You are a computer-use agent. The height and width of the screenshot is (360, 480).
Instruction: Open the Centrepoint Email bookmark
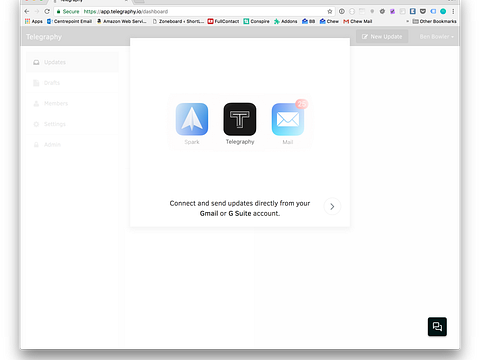coord(69,21)
